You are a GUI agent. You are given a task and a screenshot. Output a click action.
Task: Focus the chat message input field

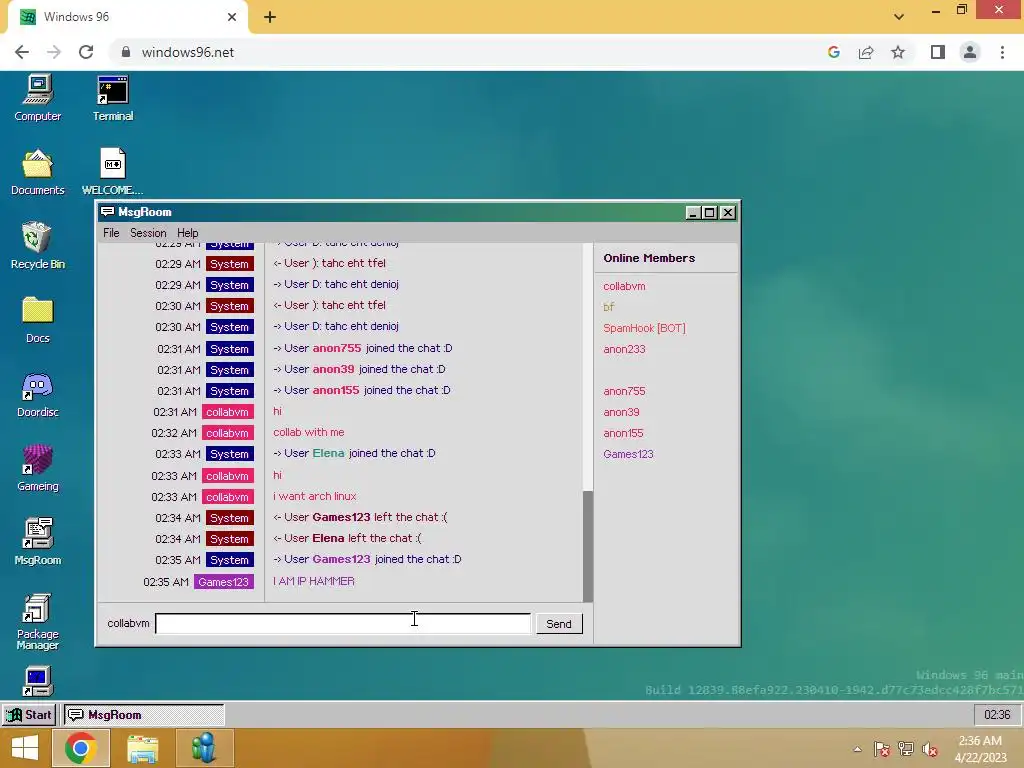tap(343, 624)
